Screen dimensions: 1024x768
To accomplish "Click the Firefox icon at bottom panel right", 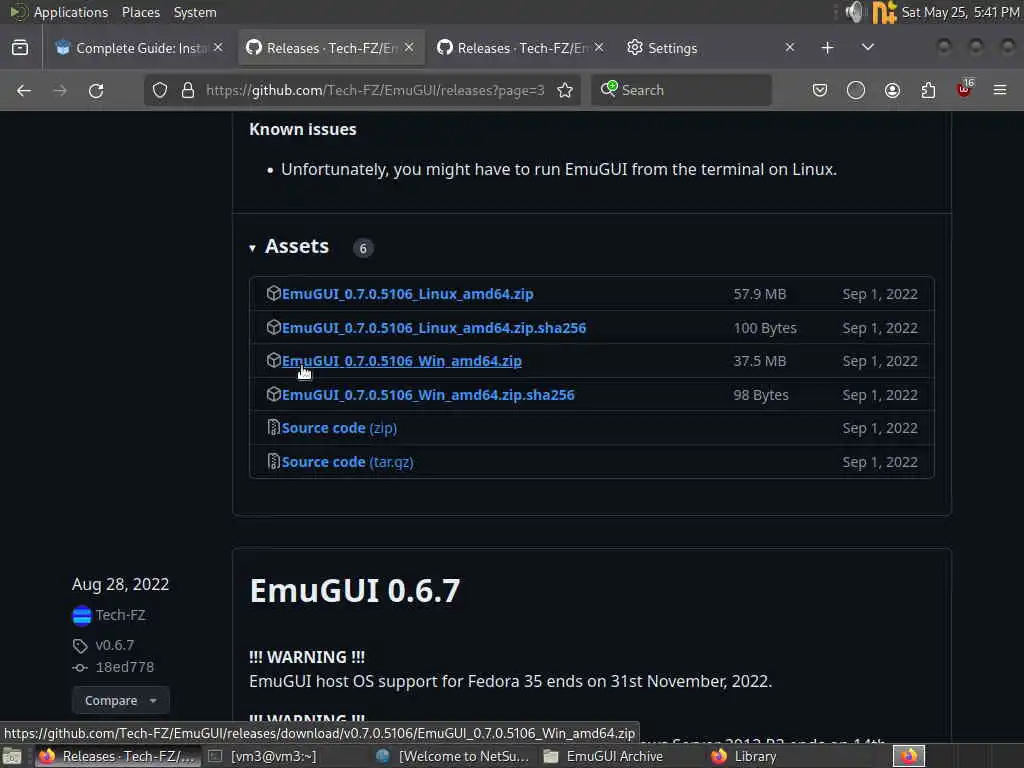I will tap(908, 756).
